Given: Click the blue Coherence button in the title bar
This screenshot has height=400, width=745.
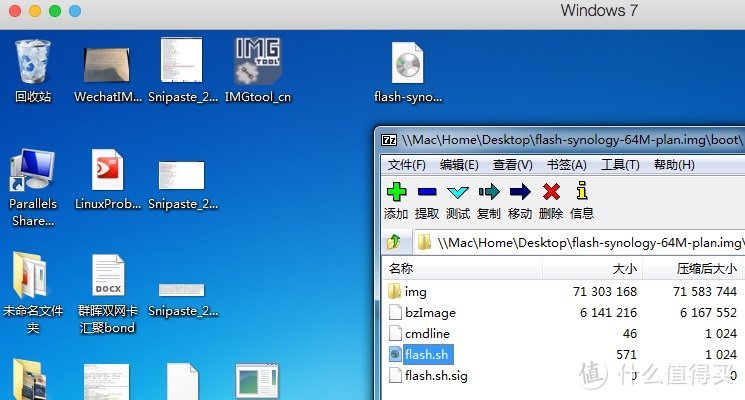Looking at the screenshot, I should pyautogui.click(x=75, y=11).
